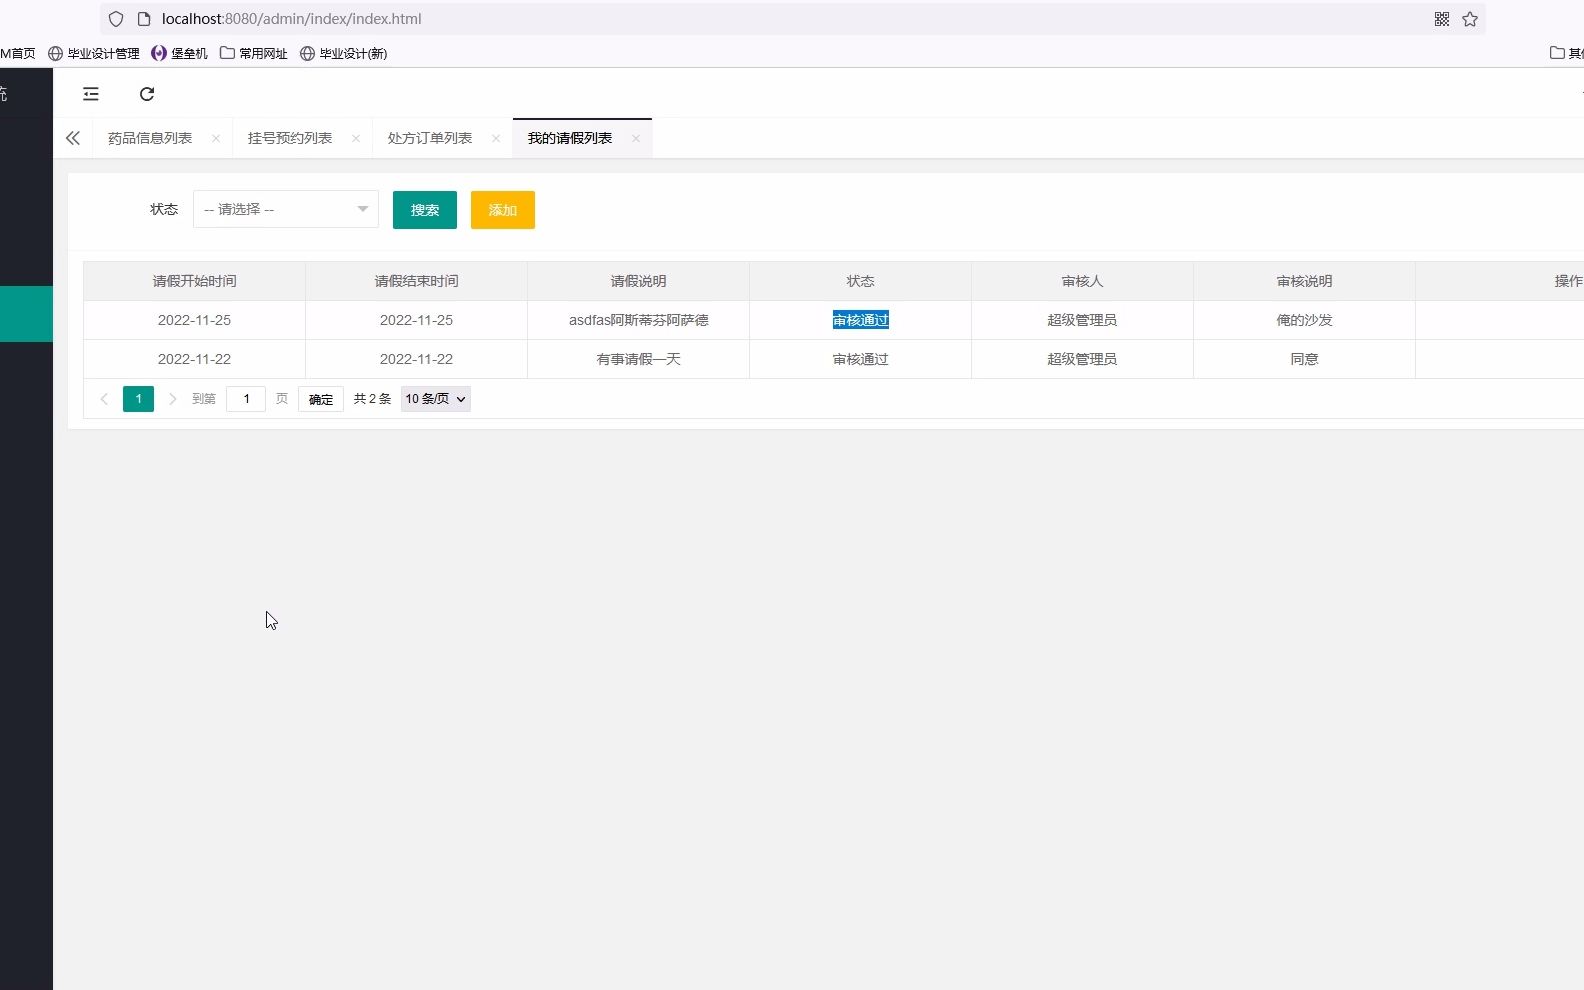Click the tabs scroll-left double chevron
The width and height of the screenshot is (1584, 990).
pyautogui.click(x=73, y=138)
